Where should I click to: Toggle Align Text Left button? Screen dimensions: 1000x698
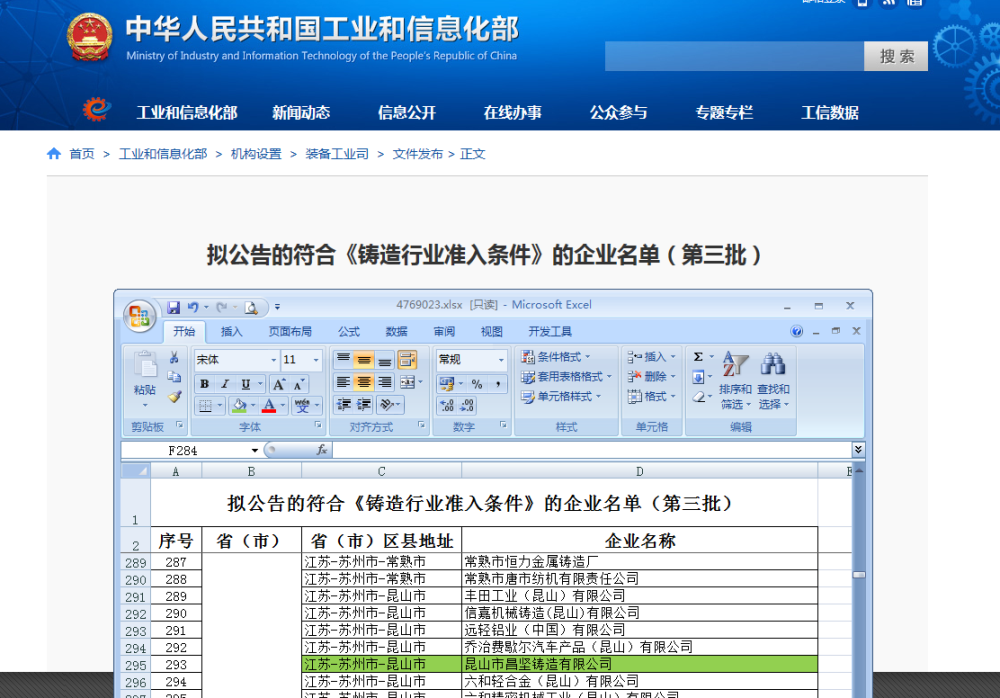tap(343, 383)
